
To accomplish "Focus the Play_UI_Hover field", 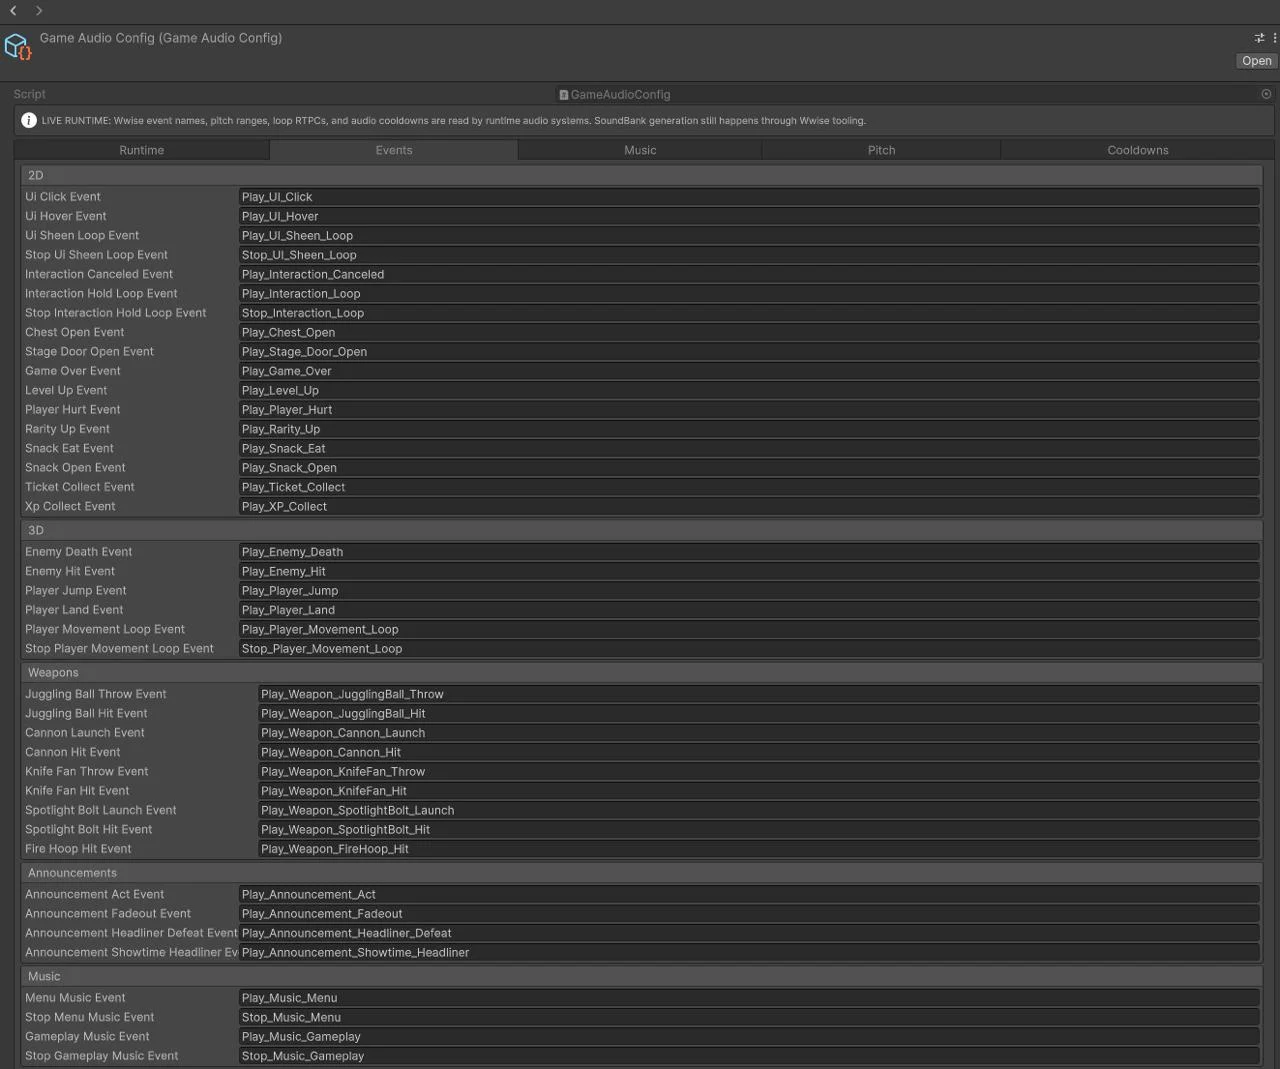I will (x=749, y=216).
